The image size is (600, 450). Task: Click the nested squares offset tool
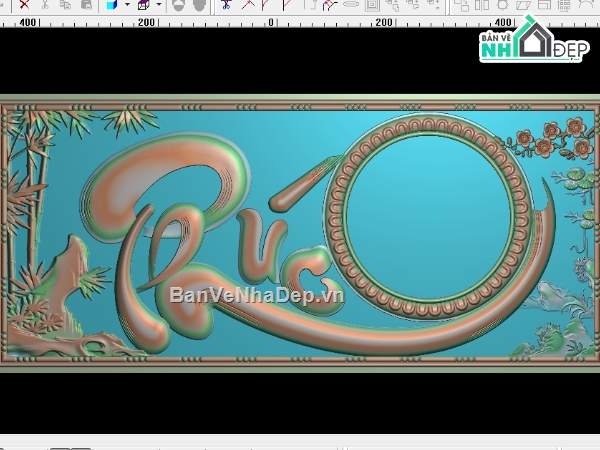click(x=372, y=5)
